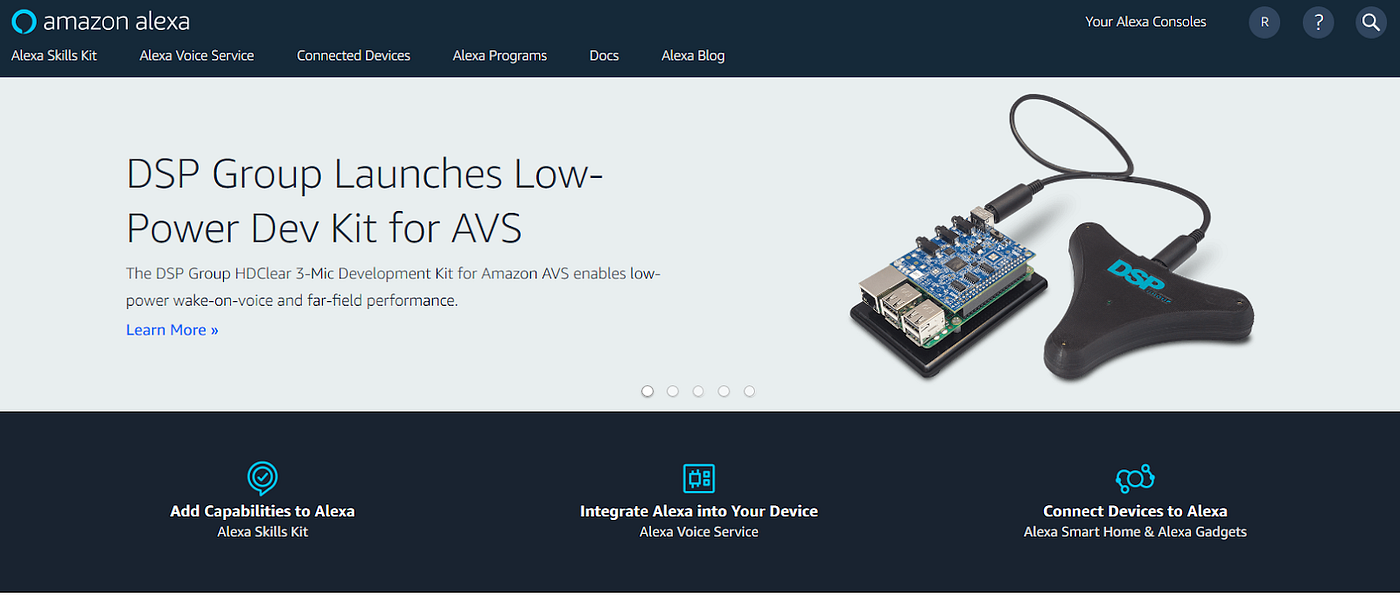The width and height of the screenshot is (1400, 613).
Task: Click the Add Capabilities to Alexa heading
Action: (x=263, y=511)
